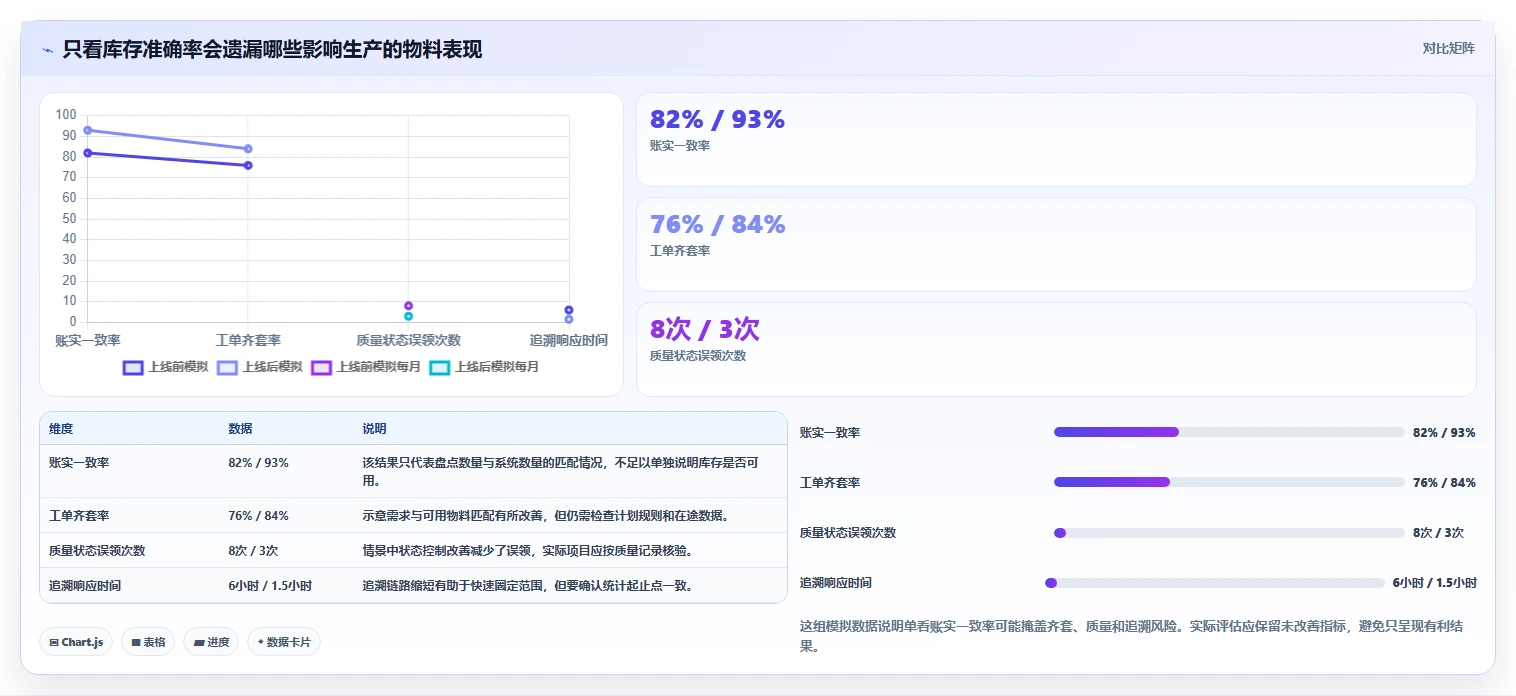The width and height of the screenshot is (1516, 696).
Task: Click the 100 y-axis tick label
Action: [x=66, y=115]
